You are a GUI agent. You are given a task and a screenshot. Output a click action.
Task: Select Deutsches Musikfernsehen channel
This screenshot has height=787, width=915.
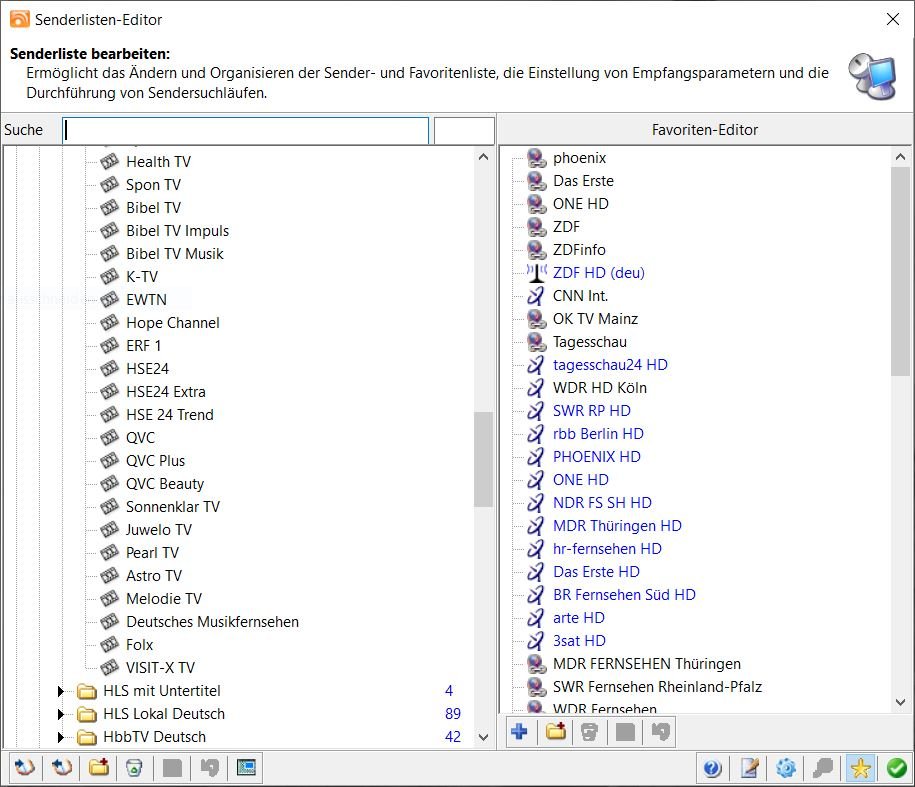212,622
